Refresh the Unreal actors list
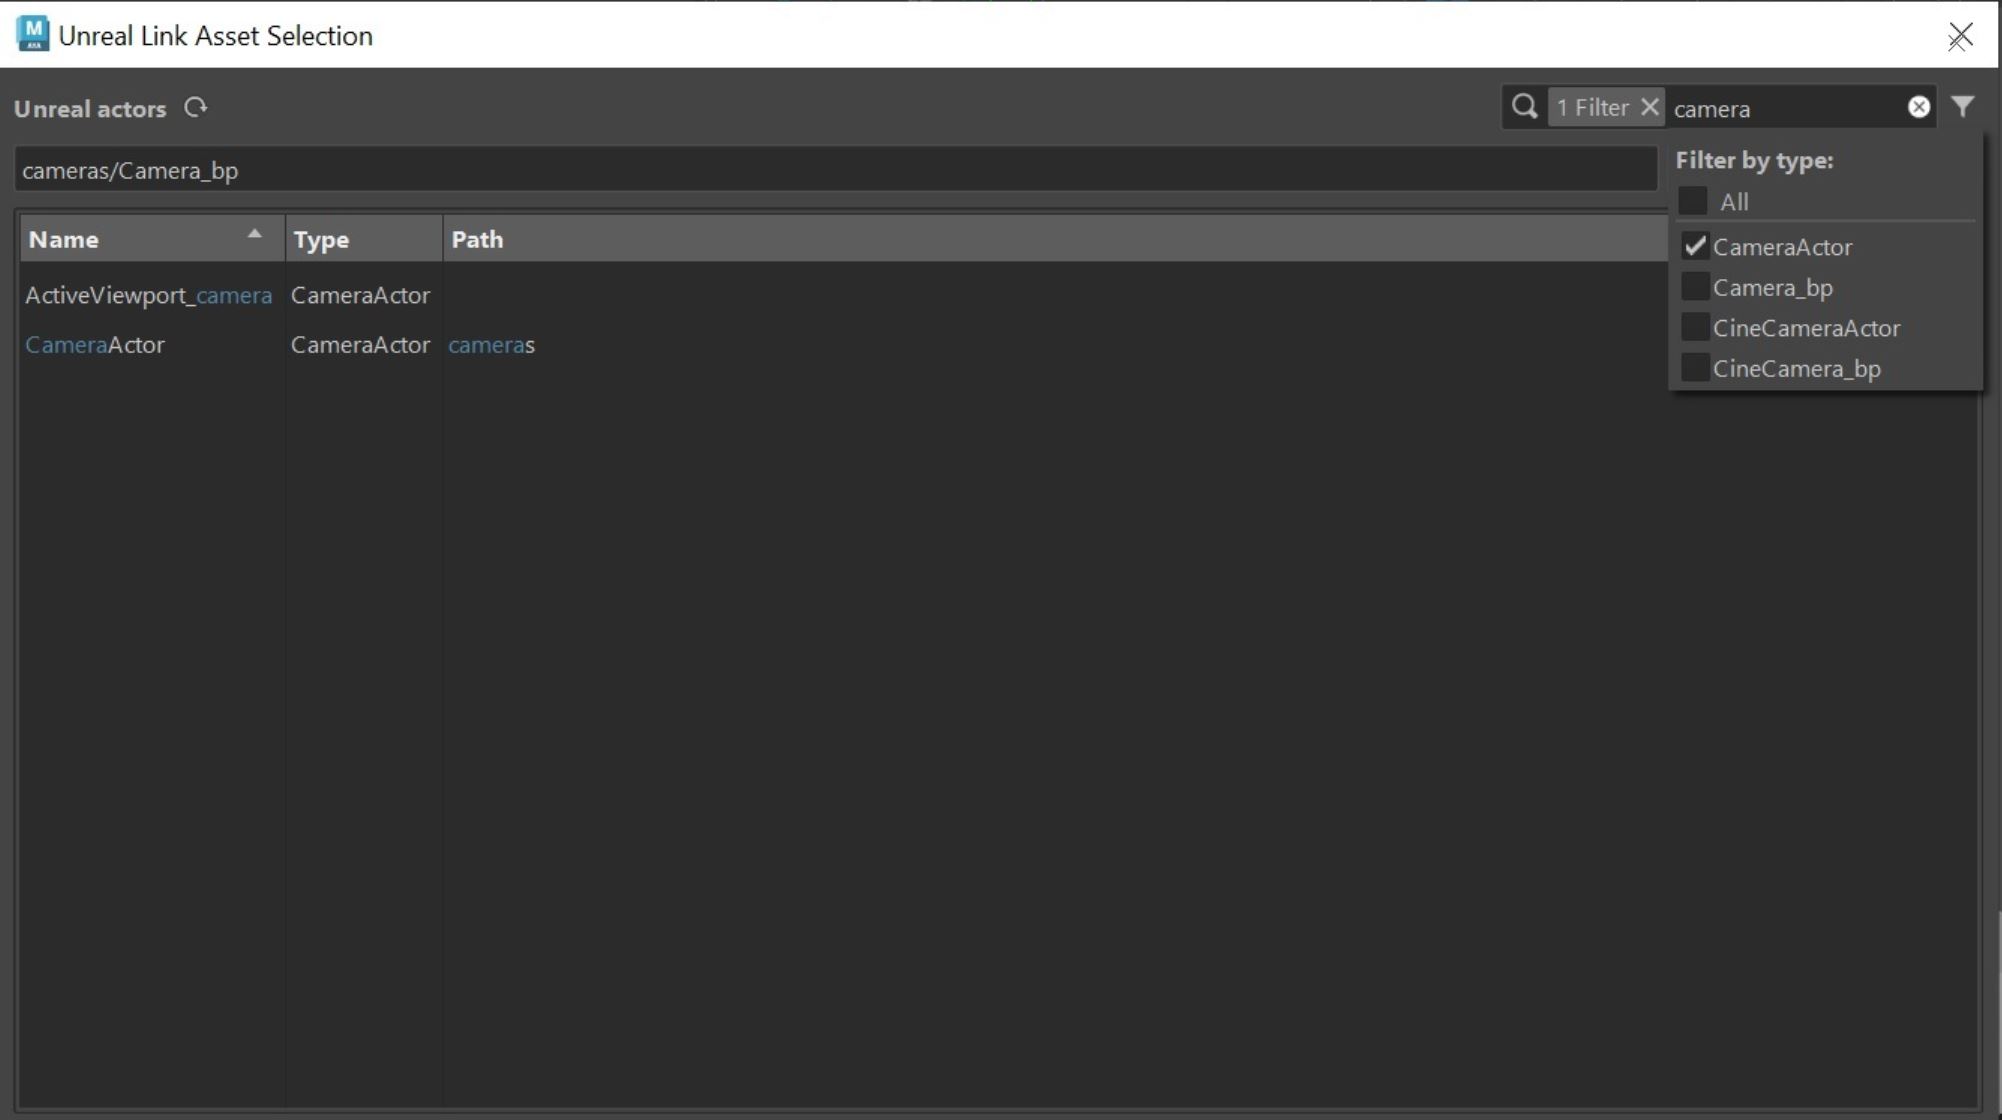 [x=196, y=107]
